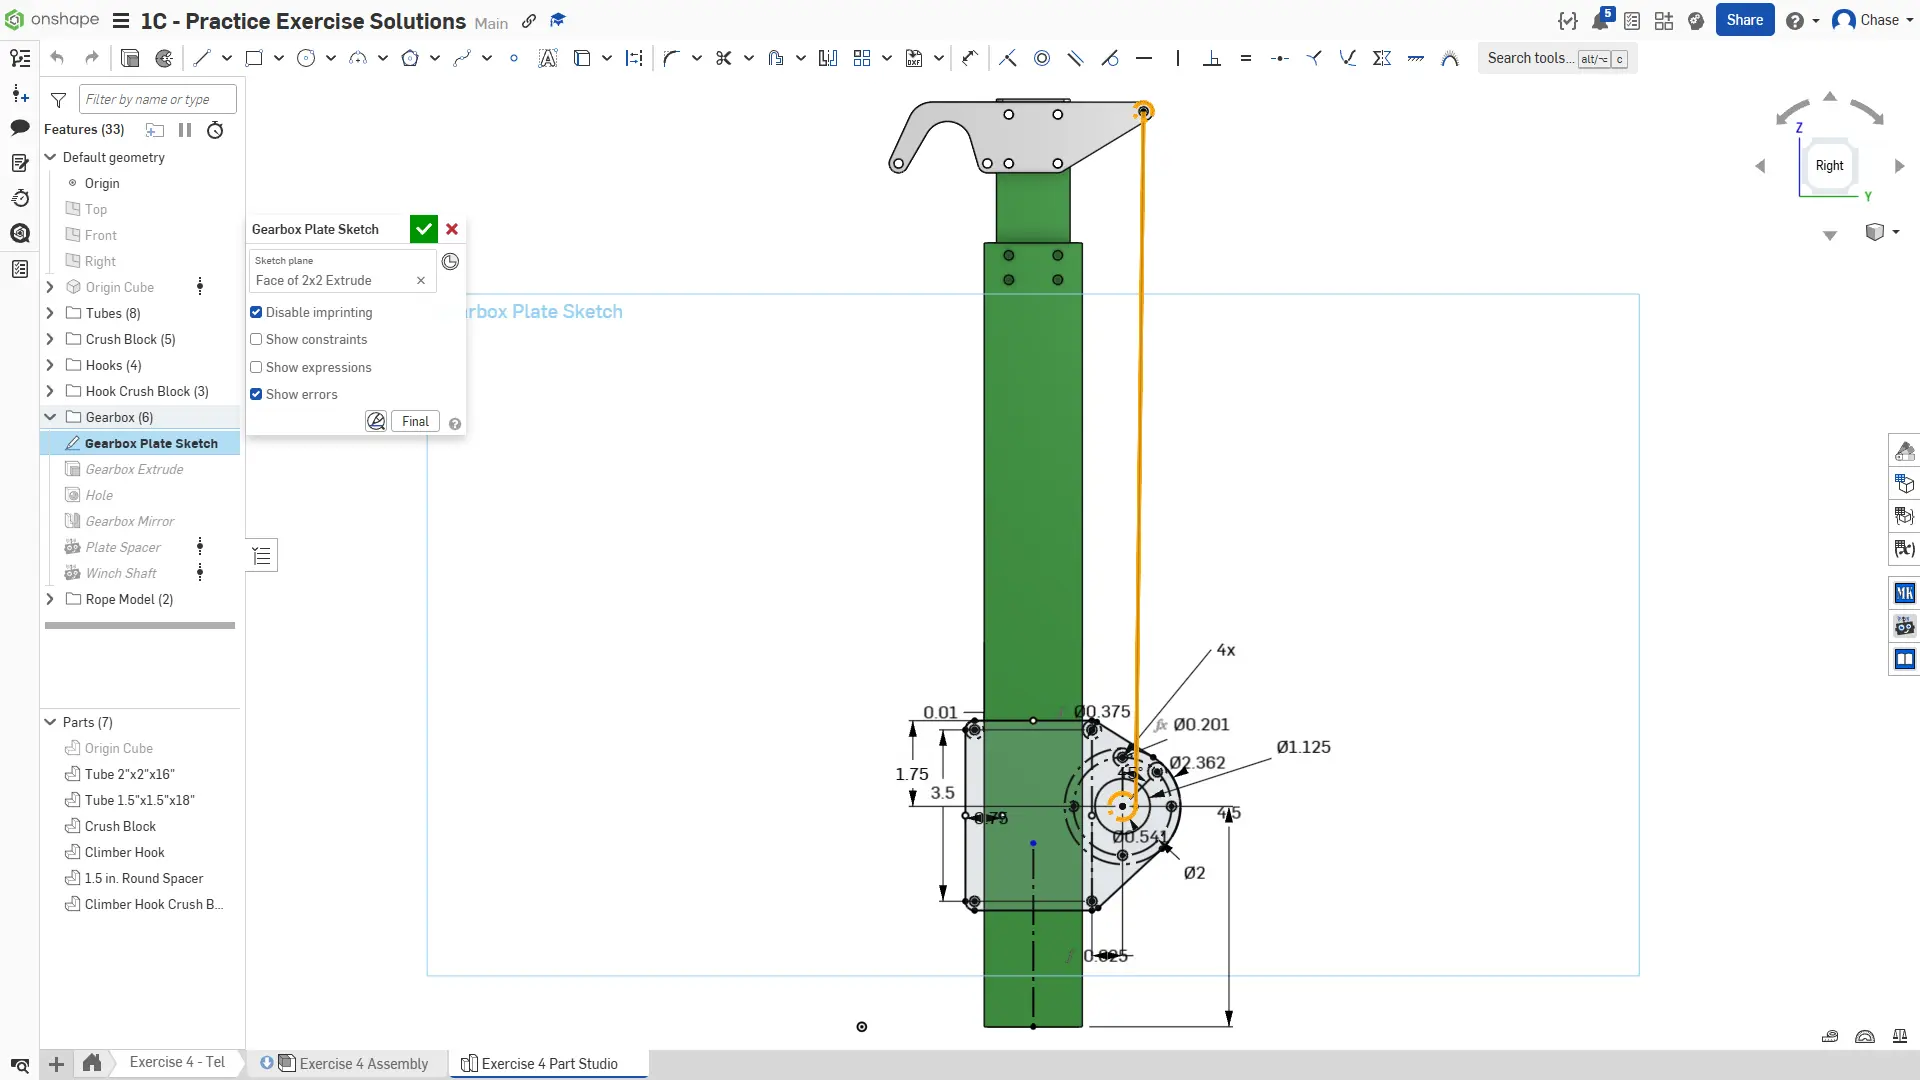Uncheck Disable imprinting checkbox
Screen dimensions: 1920x1080
pyautogui.click(x=256, y=312)
